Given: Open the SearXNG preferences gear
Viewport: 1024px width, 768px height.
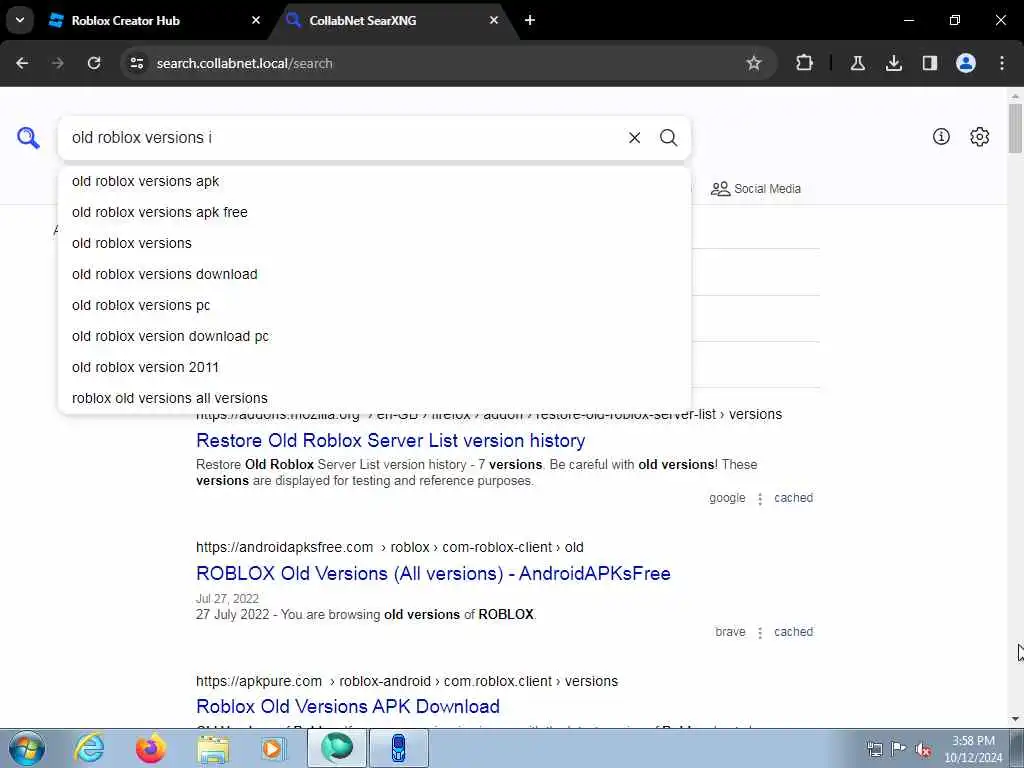Looking at the screenshot, I should (x=979, y=136).
